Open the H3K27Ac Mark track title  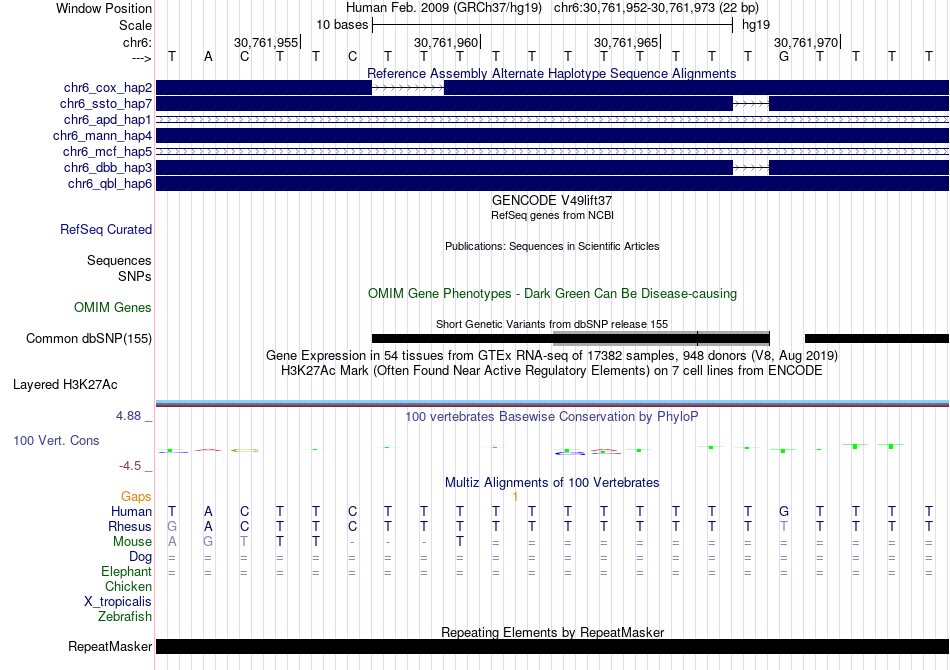click(x=552, y=371)
